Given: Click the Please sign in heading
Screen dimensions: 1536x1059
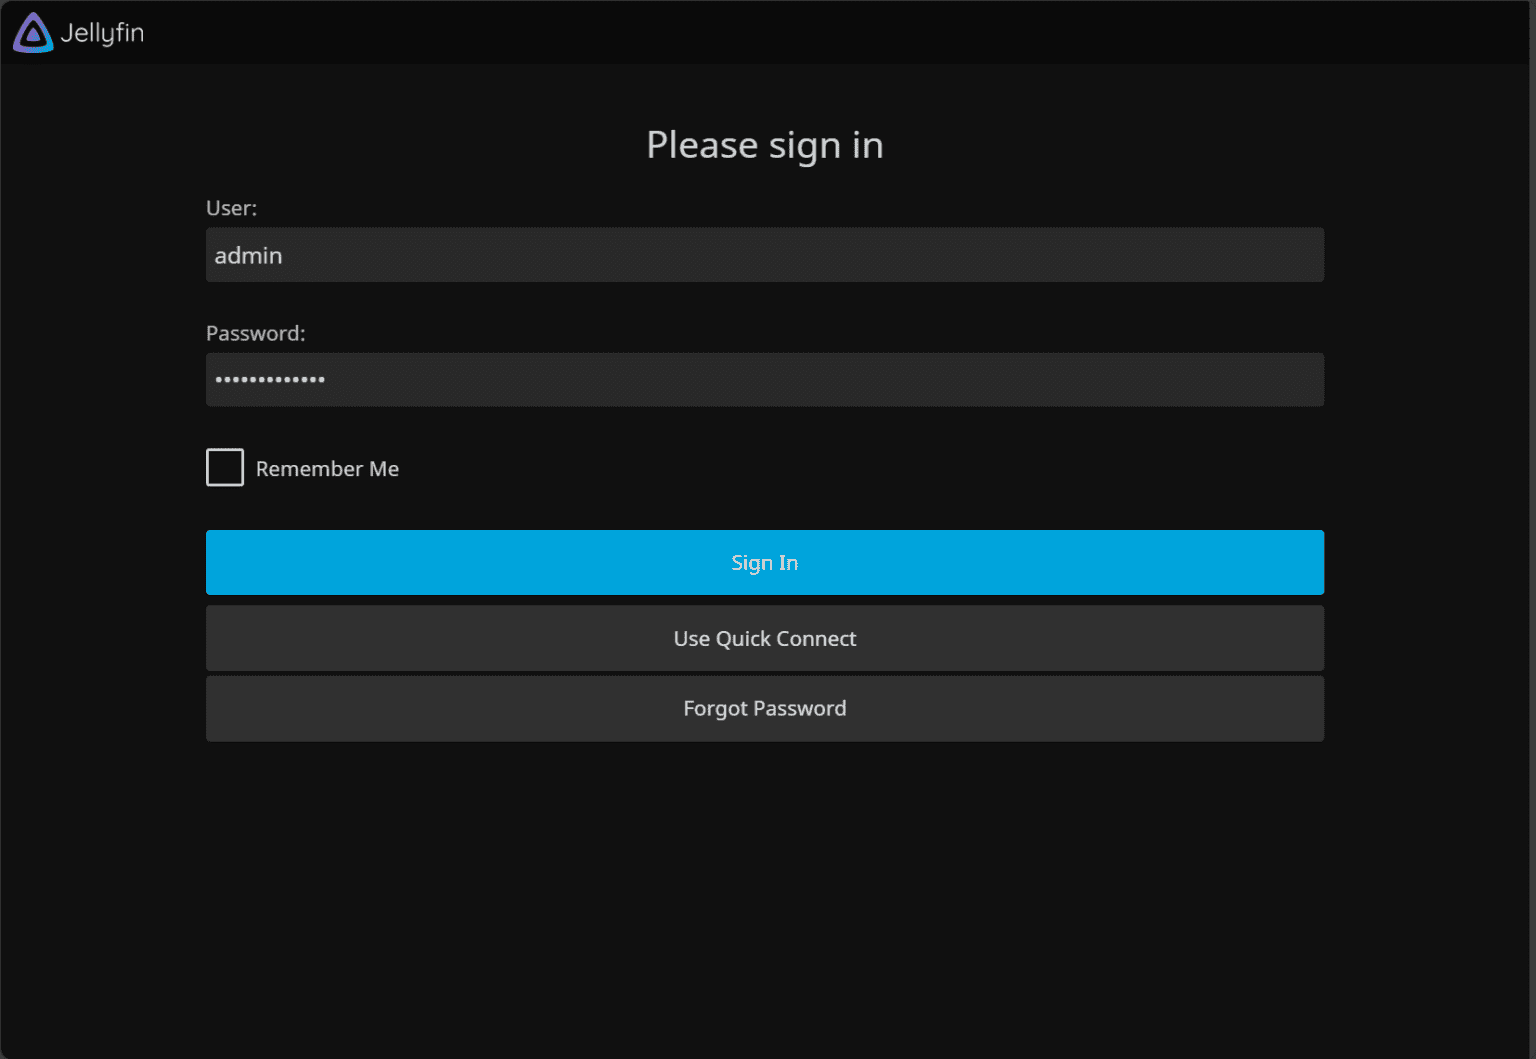Looking at the screenshot, I should (x=764, y=144).
